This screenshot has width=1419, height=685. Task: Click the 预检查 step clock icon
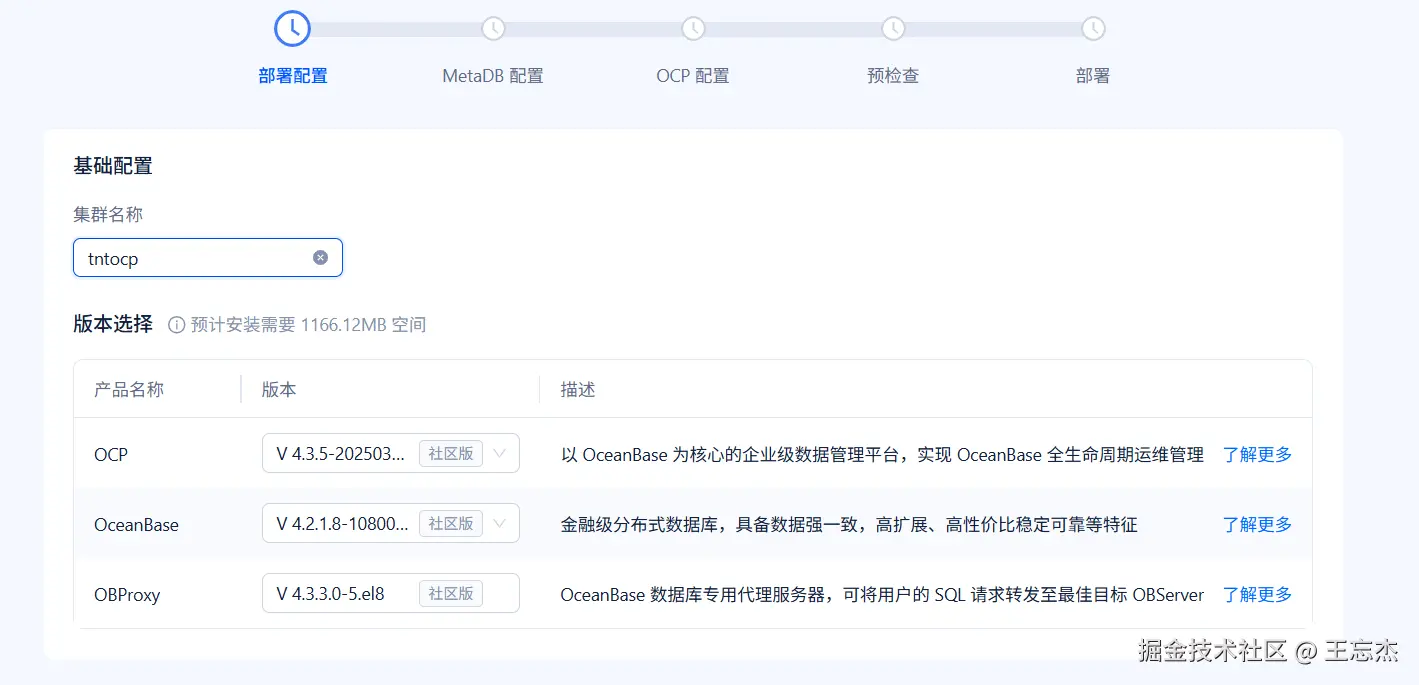(x=893, y=29)
